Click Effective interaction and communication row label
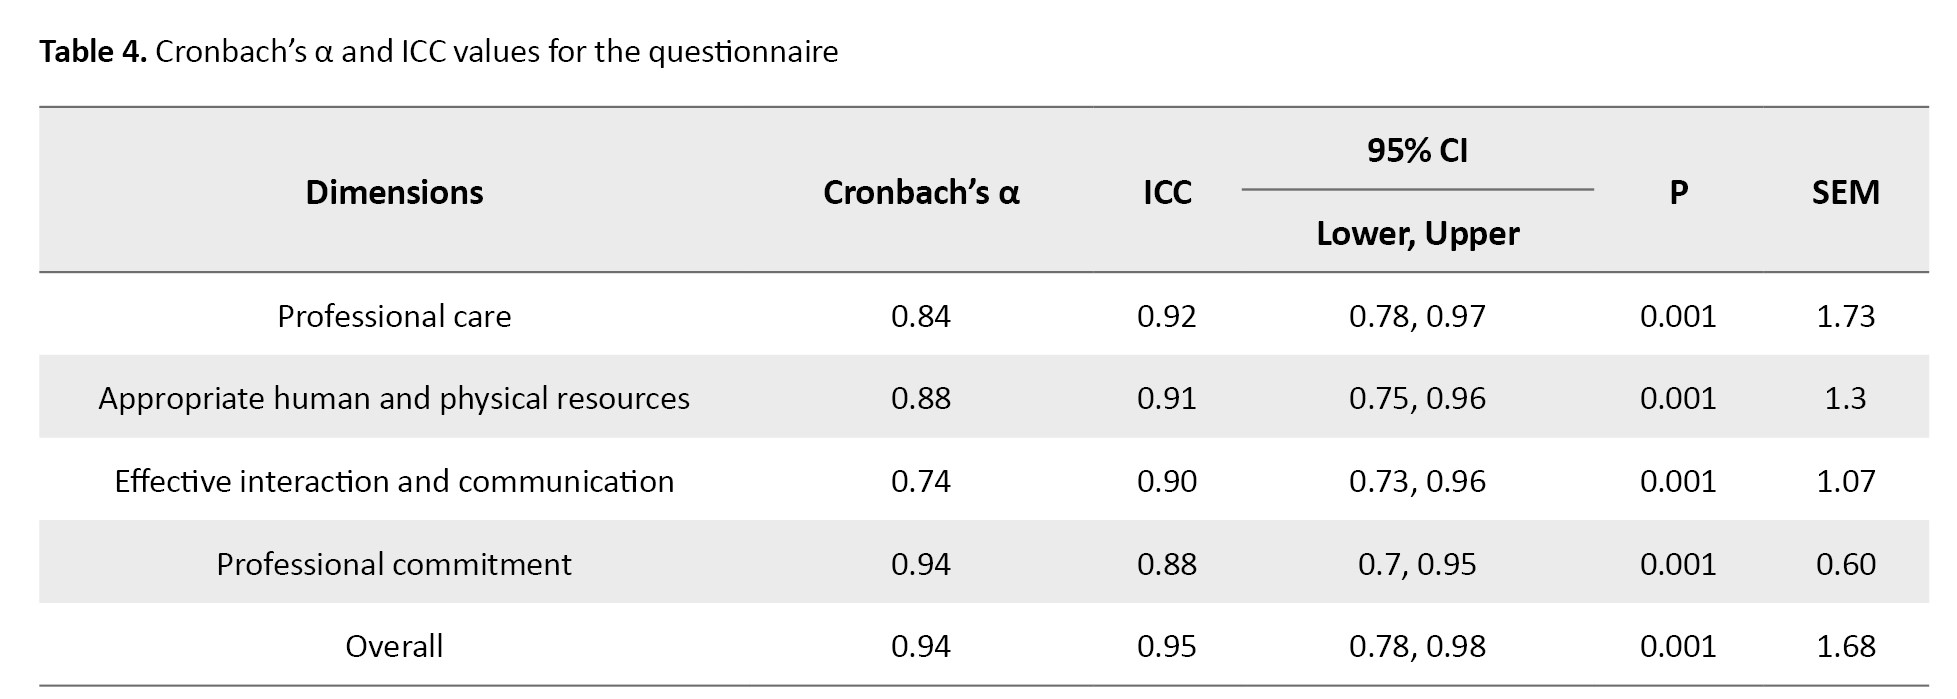This screenshot has width=1957, height=699. click(394, 481)
